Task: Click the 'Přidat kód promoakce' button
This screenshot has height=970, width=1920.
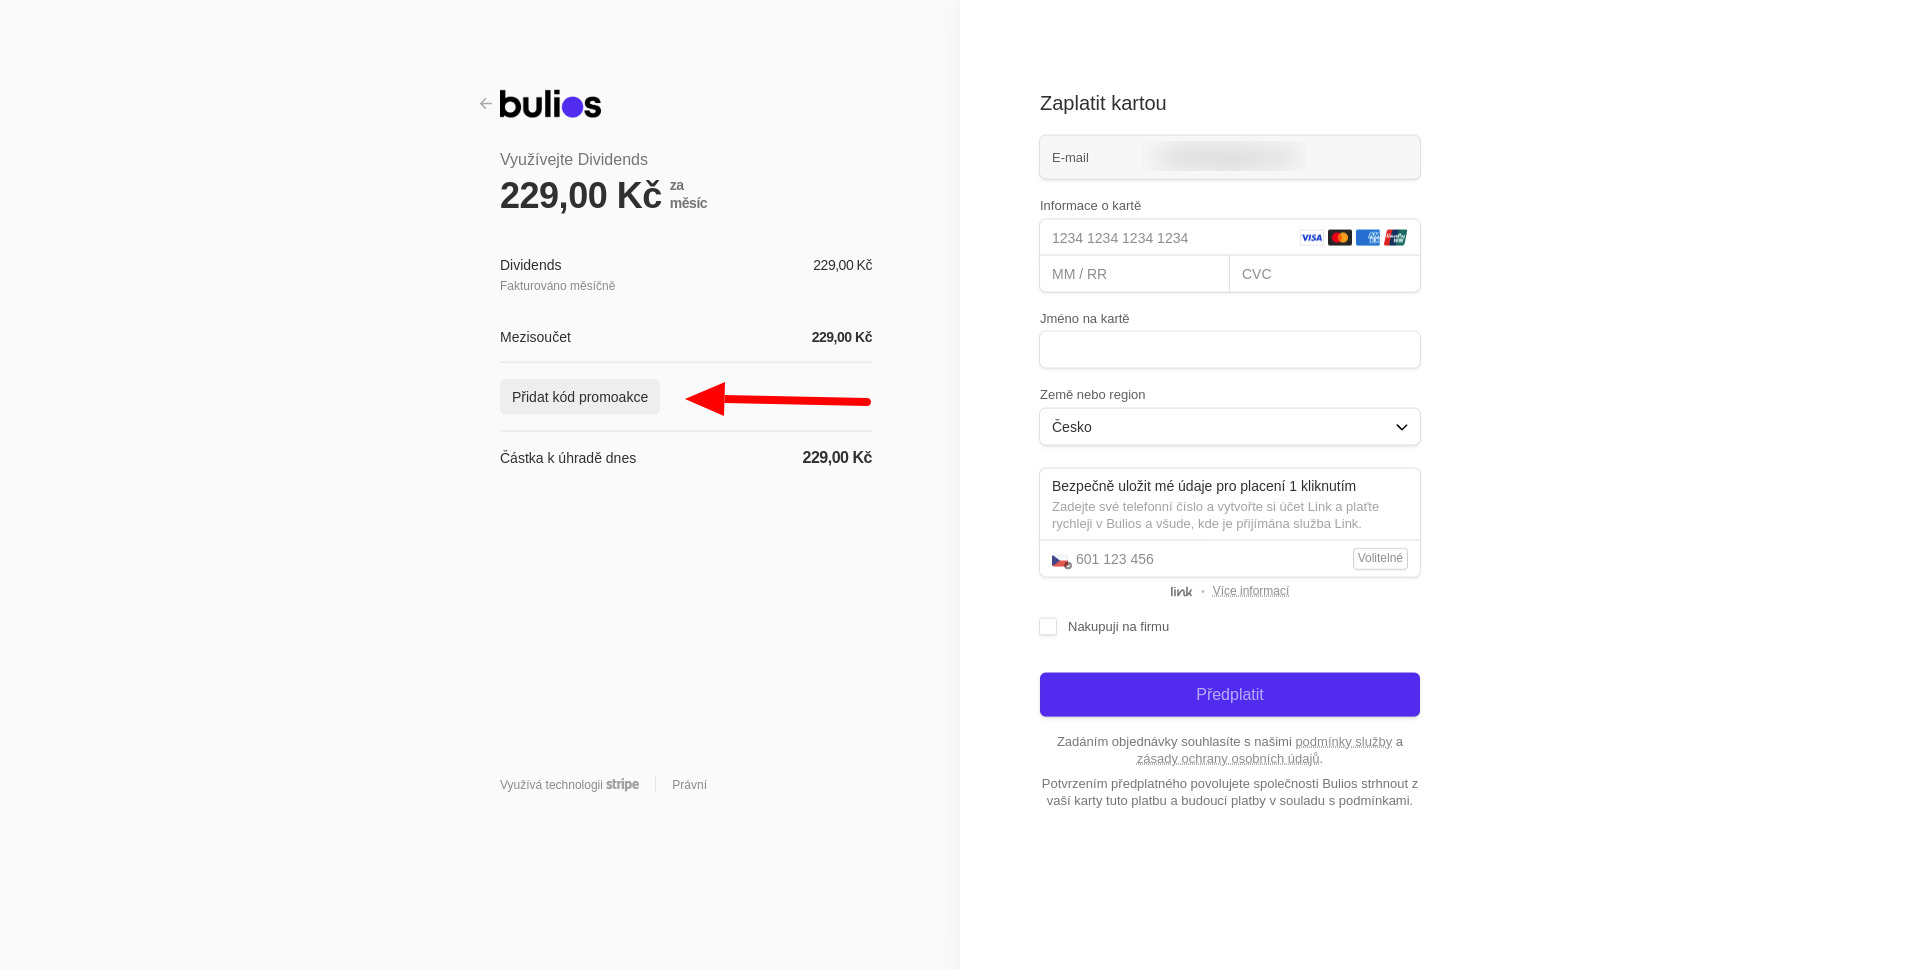Action: 580,397
